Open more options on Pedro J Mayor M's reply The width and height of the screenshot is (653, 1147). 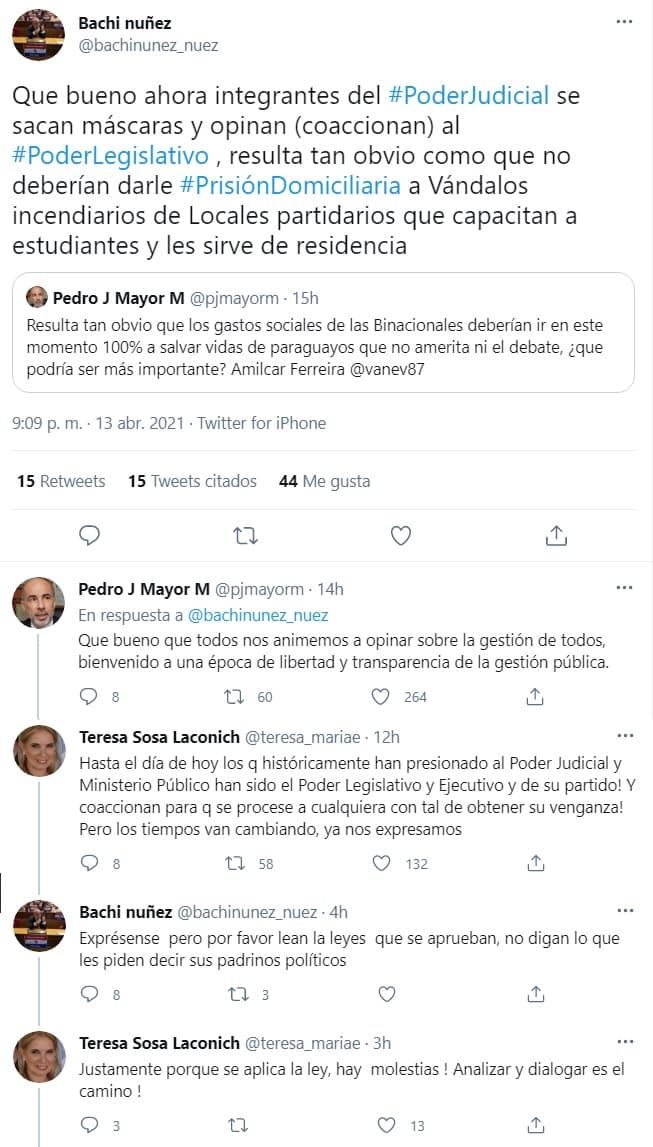click(x=625, y=589)
